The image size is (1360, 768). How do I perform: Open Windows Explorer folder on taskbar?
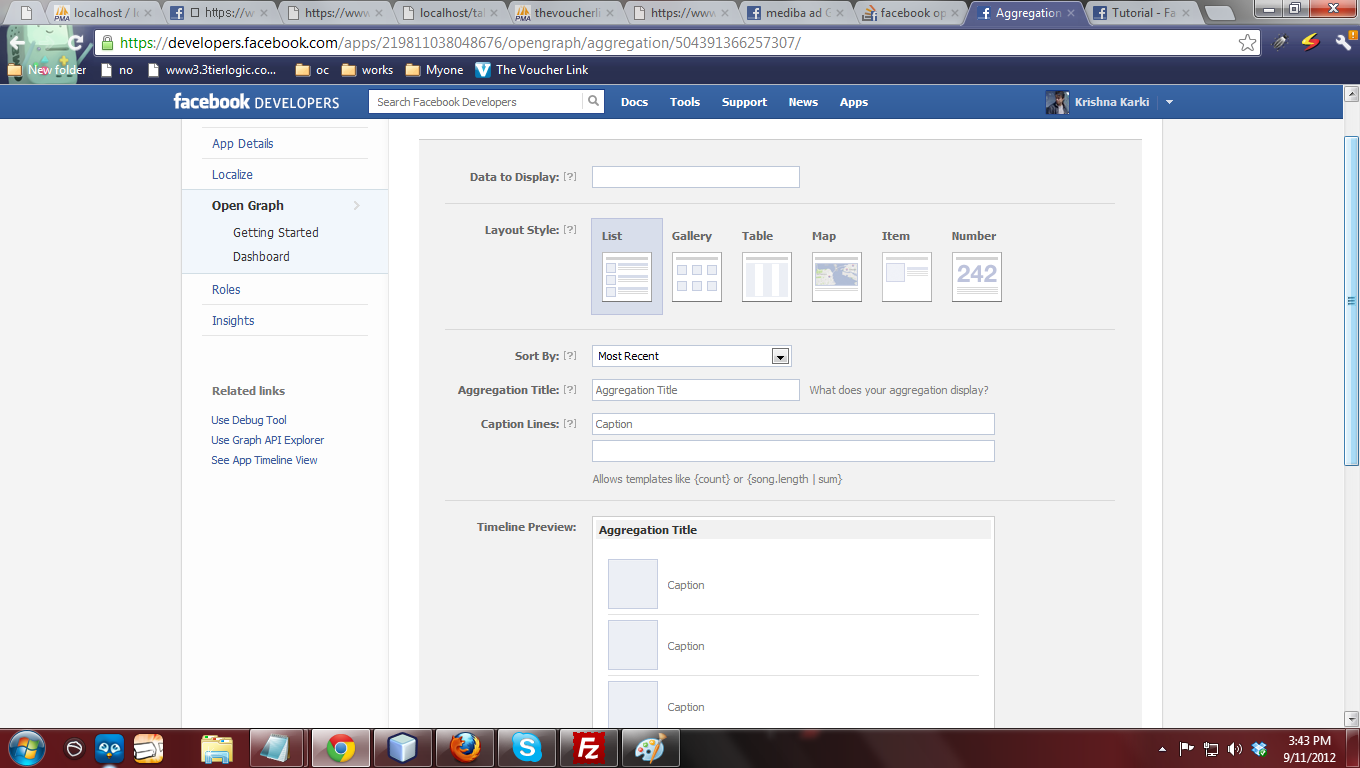coord(216,748)
